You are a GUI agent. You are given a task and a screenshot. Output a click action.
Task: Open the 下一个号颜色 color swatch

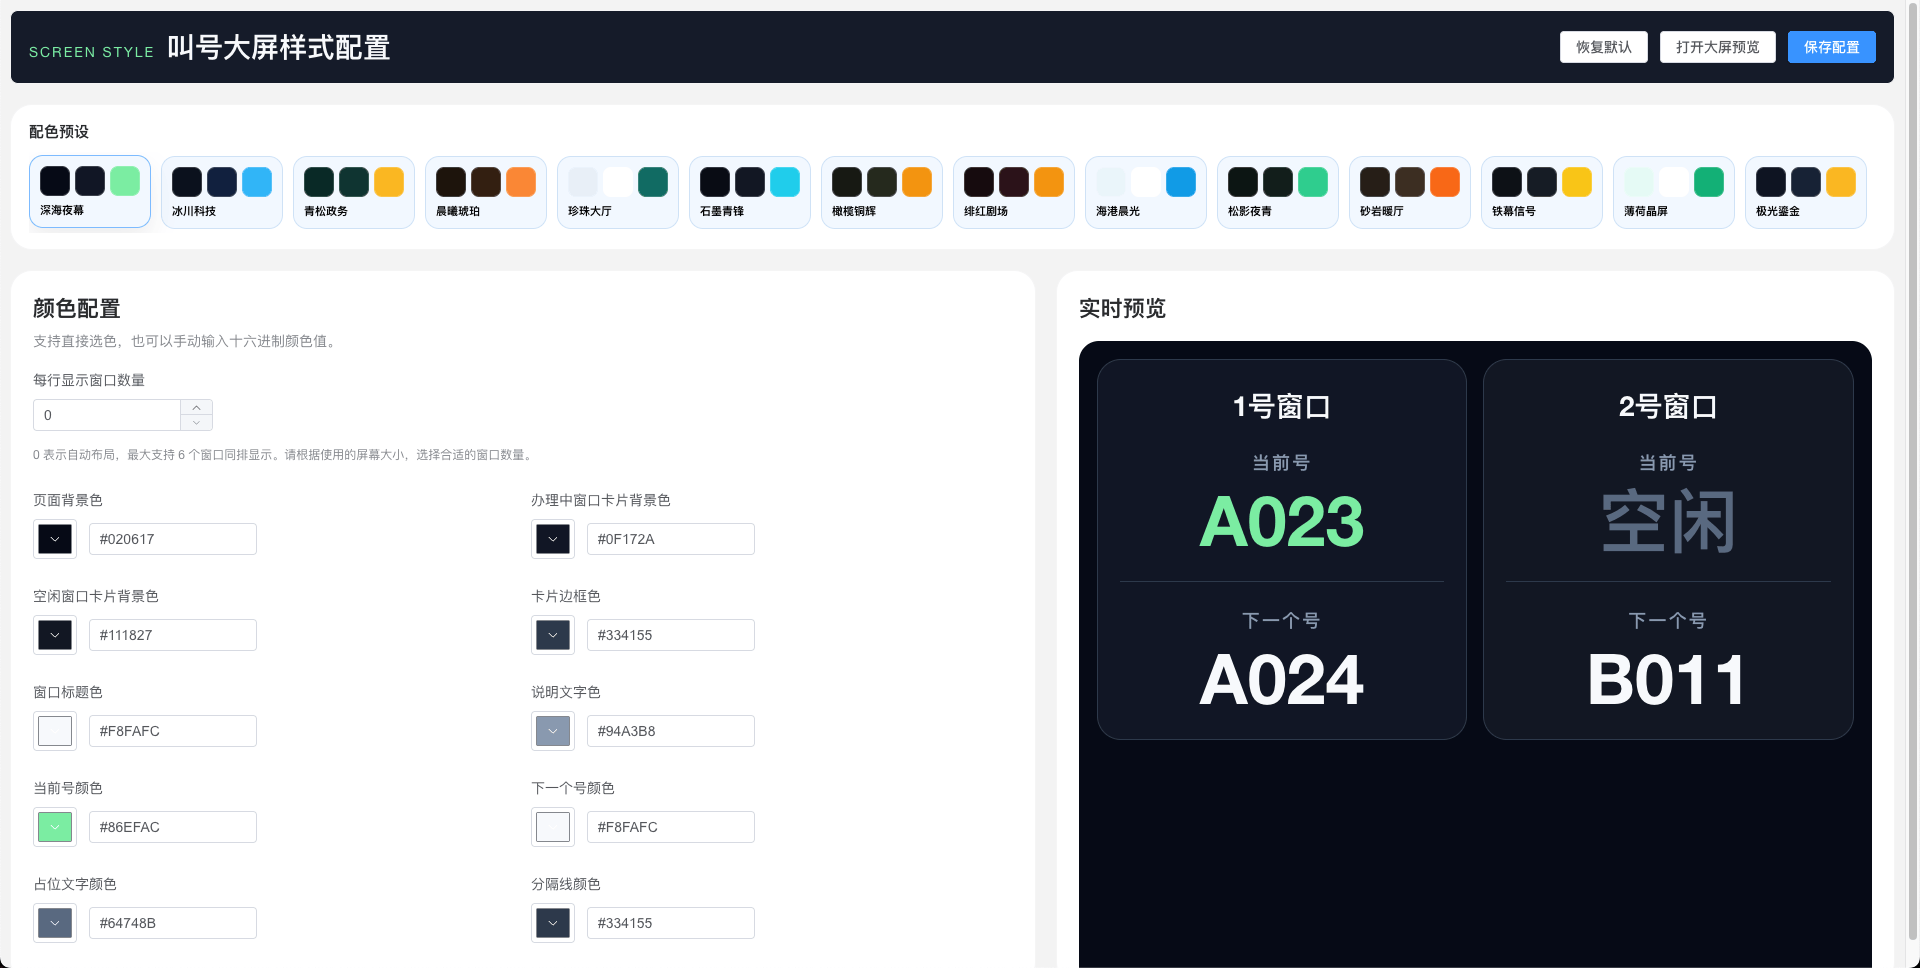[553, 827]
